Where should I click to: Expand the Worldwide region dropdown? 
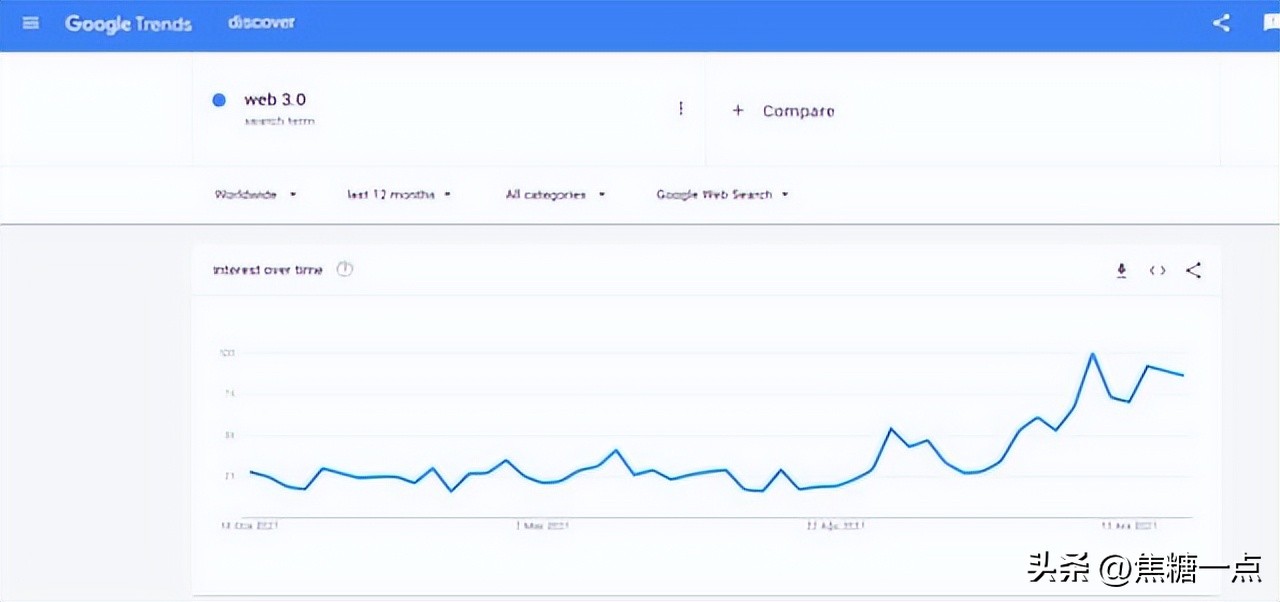coord(256,194)
